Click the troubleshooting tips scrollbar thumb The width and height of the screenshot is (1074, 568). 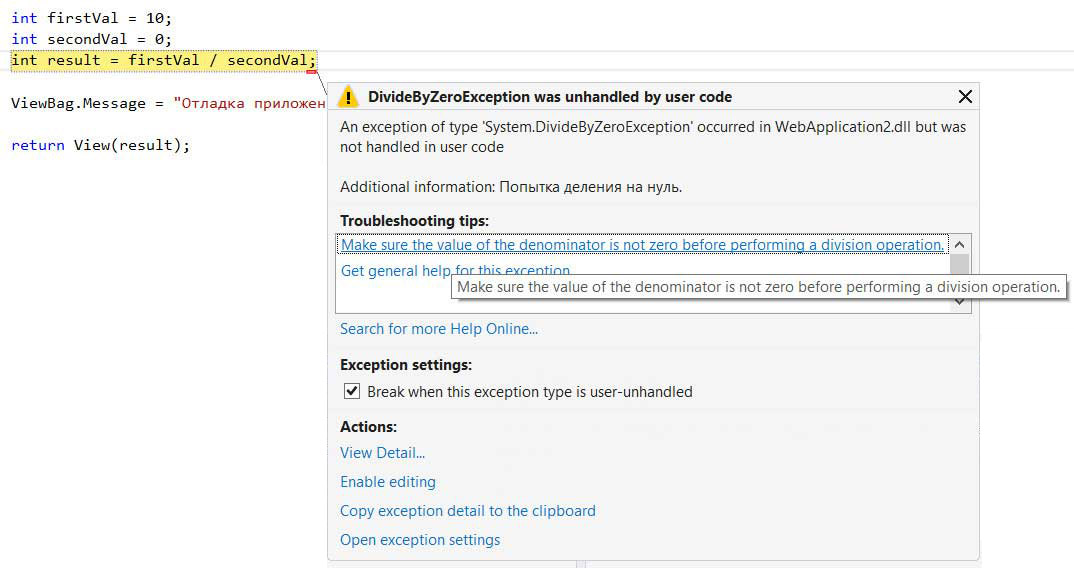coord(960,265)
